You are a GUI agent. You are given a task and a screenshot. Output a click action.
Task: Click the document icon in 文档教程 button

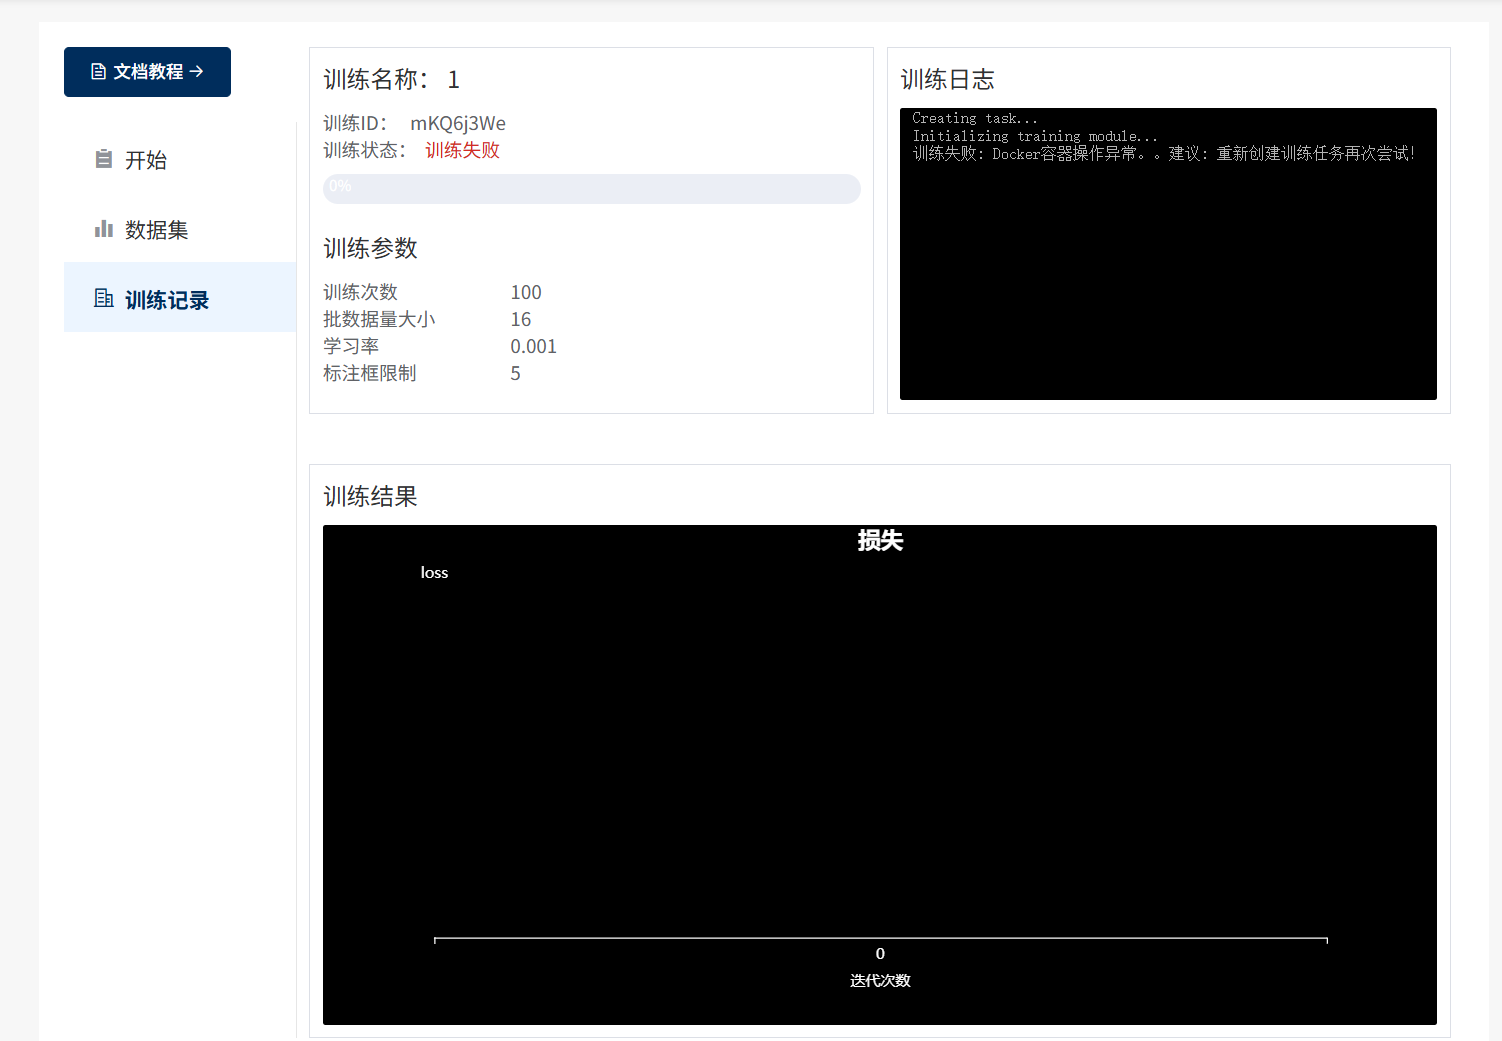coord(98,72)
